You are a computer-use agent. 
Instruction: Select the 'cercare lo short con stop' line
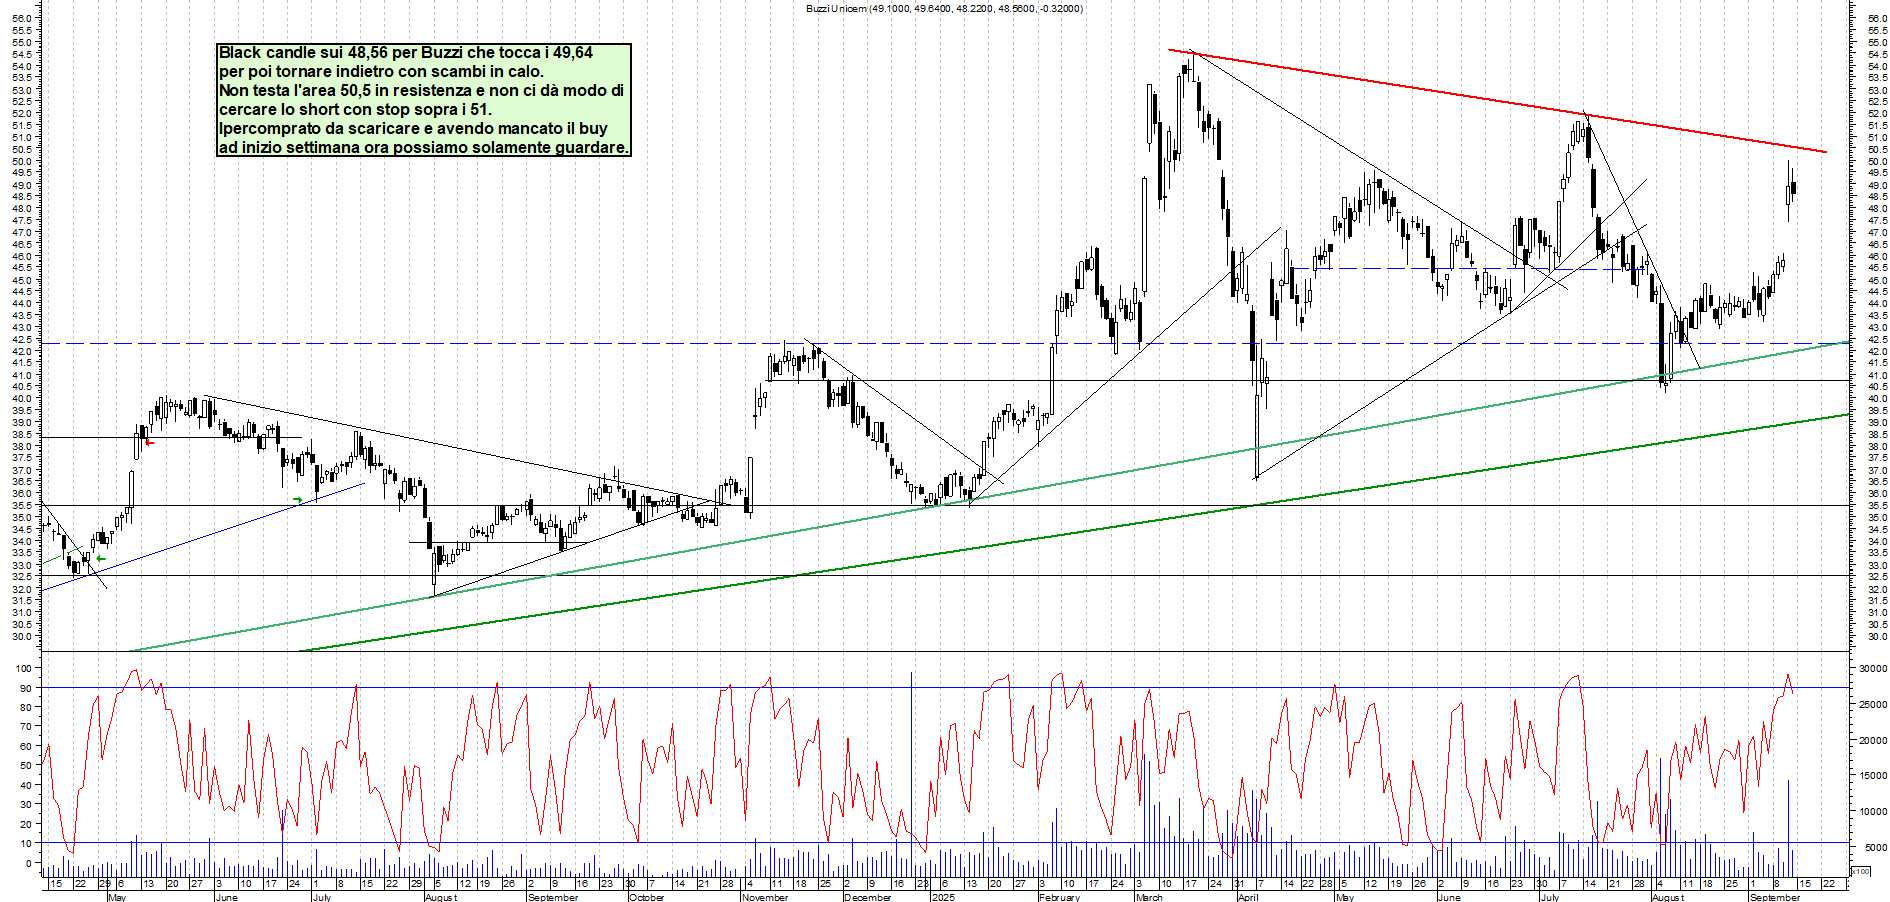(x=355, y=109)
